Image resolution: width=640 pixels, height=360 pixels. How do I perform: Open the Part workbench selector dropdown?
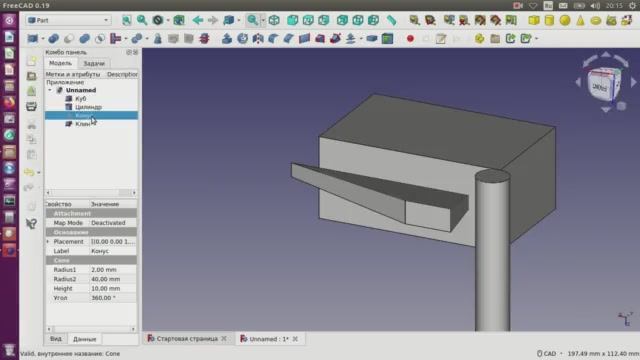68,20
